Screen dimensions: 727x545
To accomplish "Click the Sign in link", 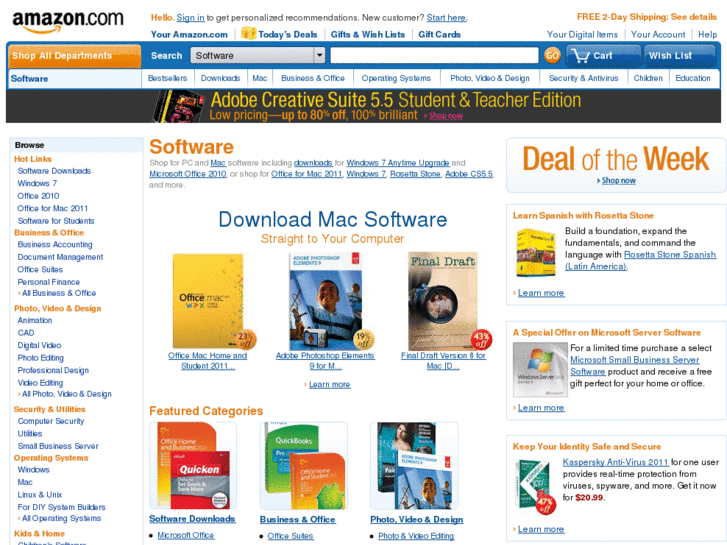I will pyautogui.click(x=190, y=18).
